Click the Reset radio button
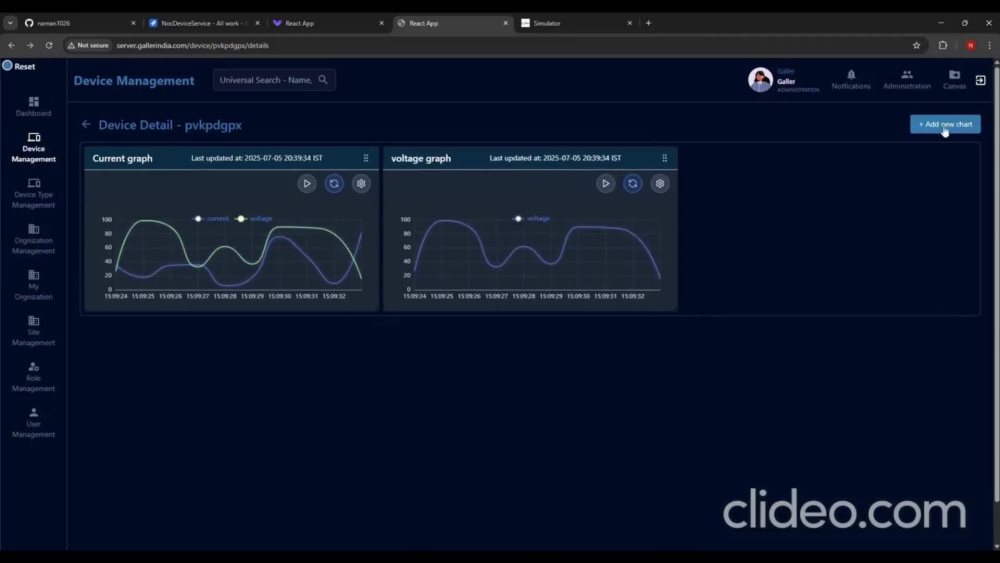Viewport: 1000px width, 563px height. (8, 66)
